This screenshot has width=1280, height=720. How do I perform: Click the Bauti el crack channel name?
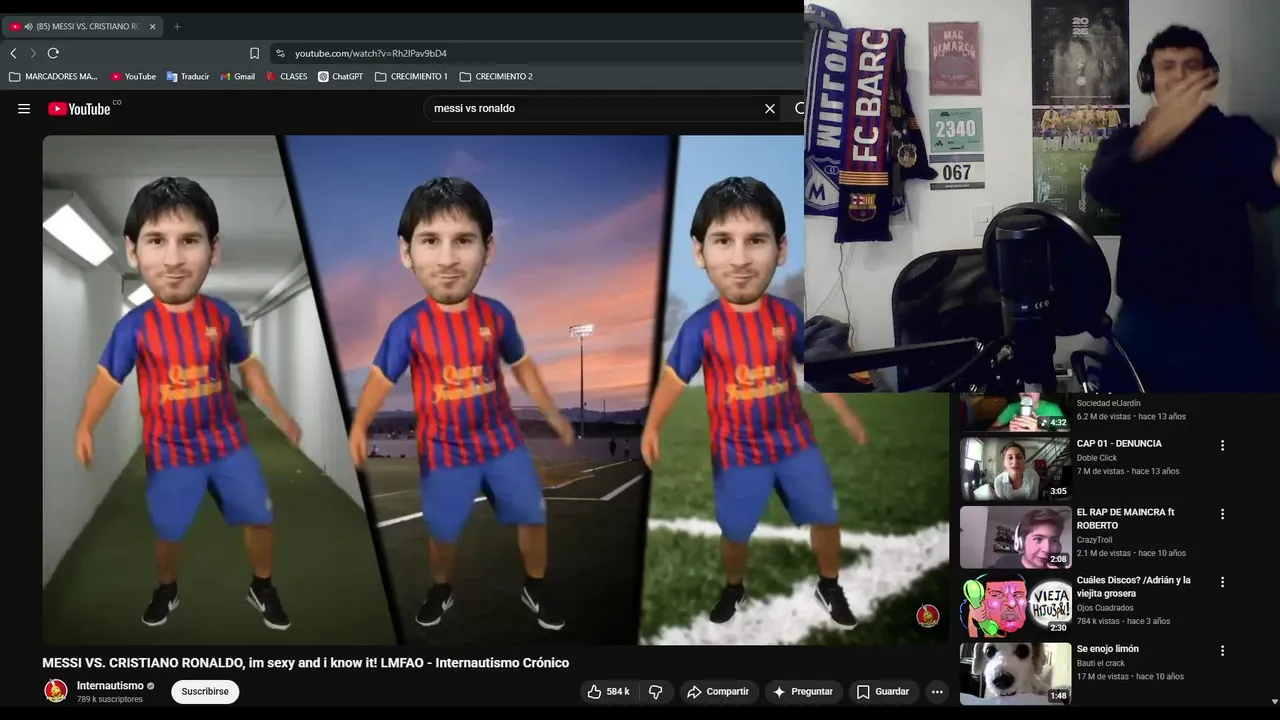[1101, 663]
